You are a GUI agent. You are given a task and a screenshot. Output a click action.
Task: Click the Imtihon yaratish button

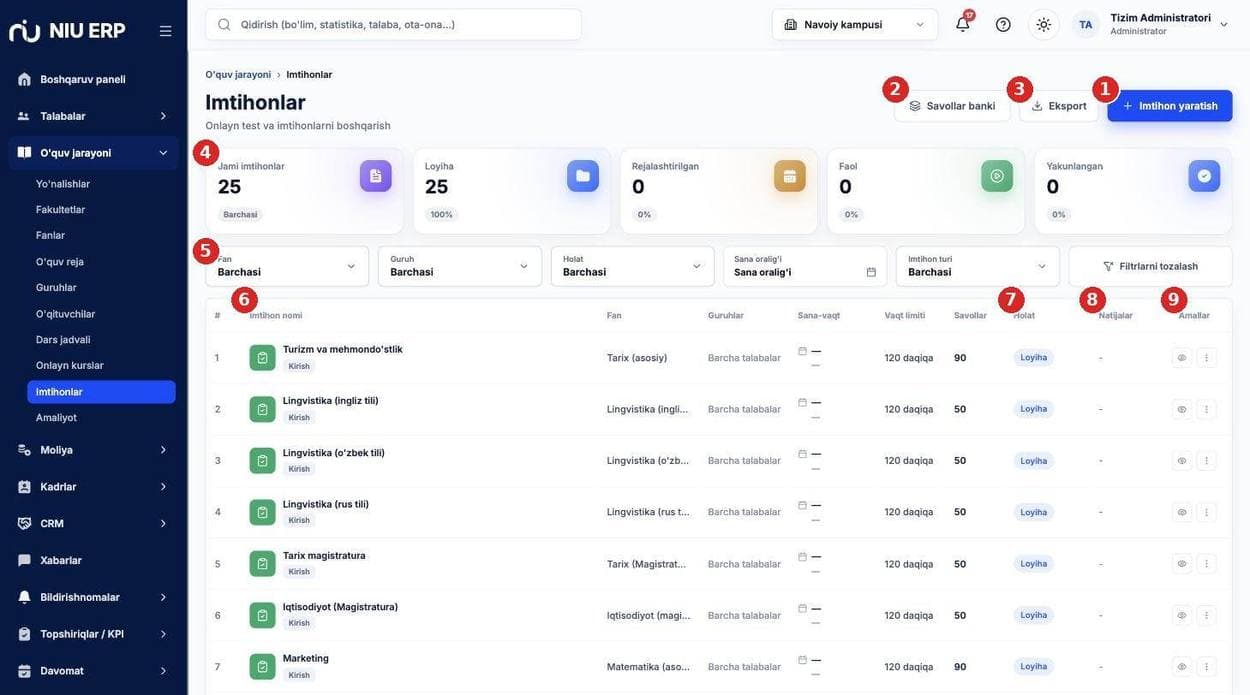[x=1170, y=106]
